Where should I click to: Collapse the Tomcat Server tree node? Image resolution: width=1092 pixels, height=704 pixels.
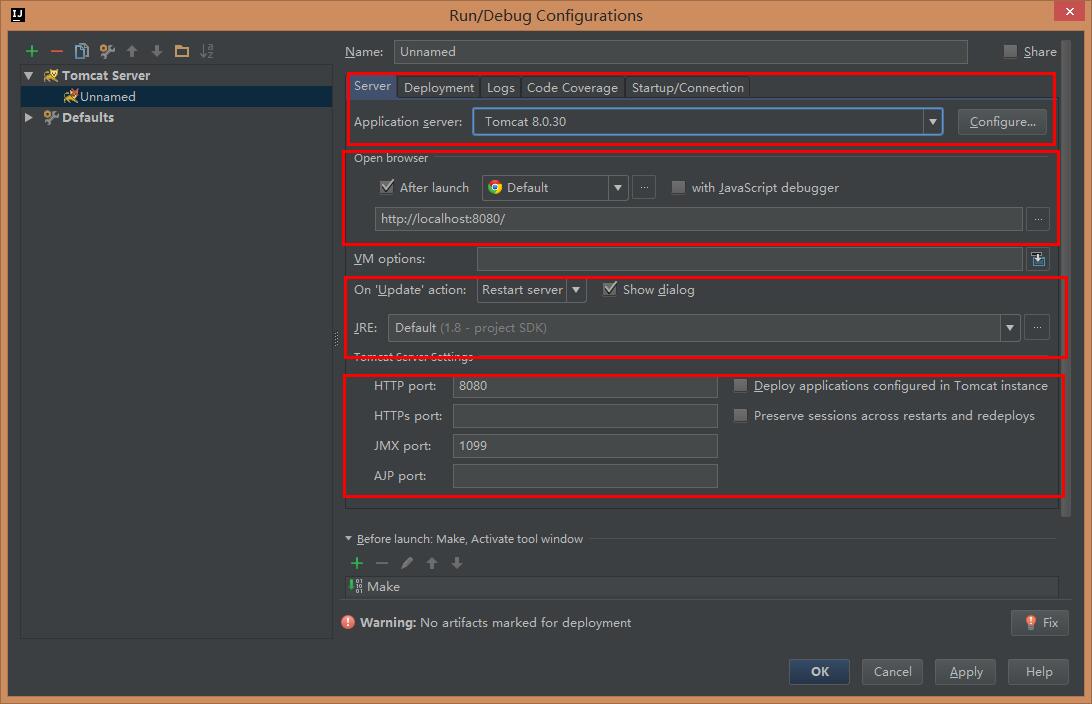click(29, 75)
